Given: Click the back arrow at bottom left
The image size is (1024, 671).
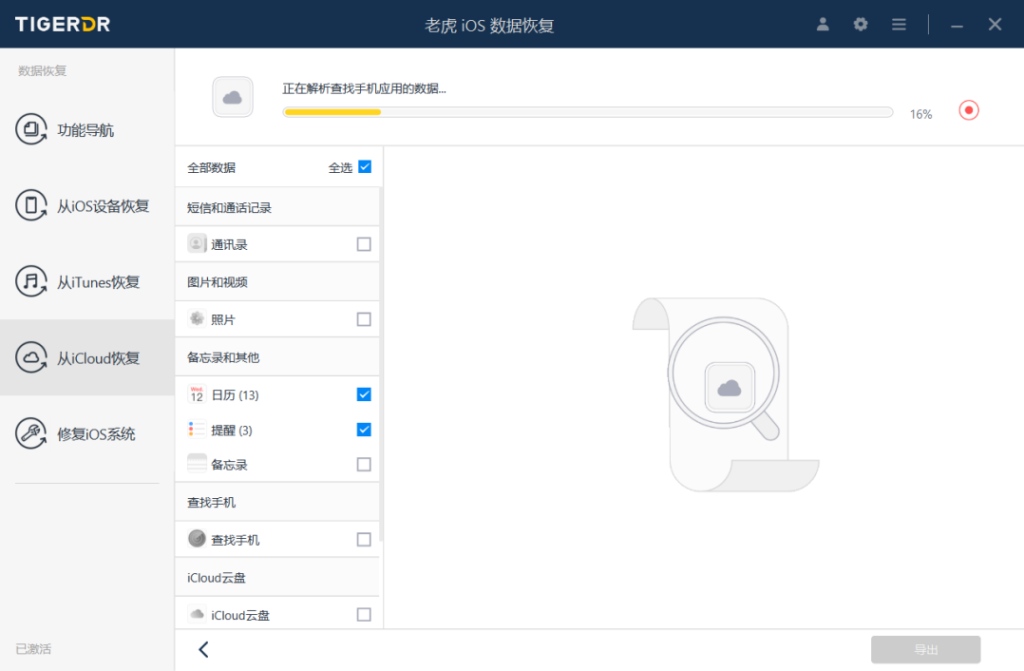Looking at the screenshot, I should (x=203, y=650).
